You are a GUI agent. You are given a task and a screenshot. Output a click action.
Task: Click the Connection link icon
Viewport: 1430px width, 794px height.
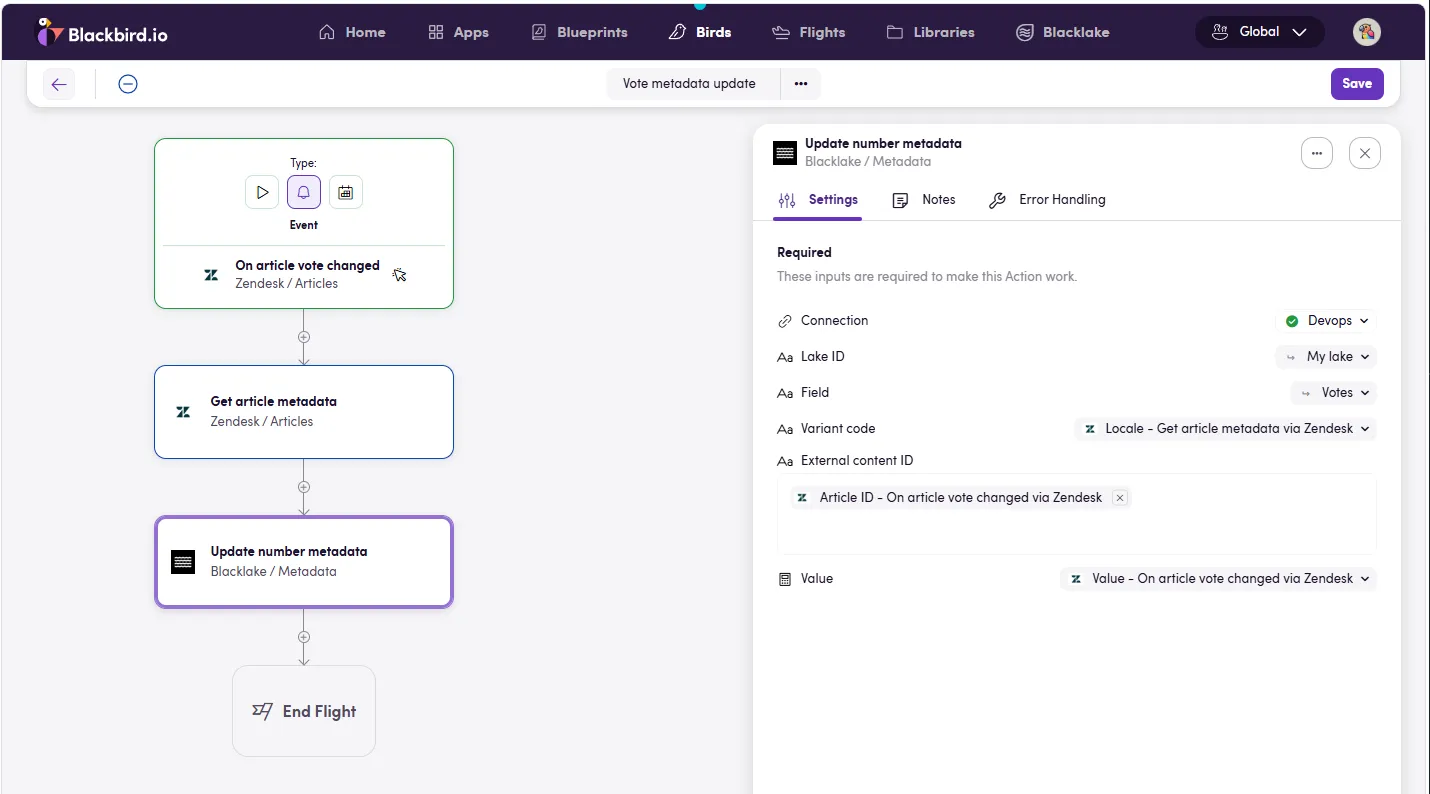[785, 321]
